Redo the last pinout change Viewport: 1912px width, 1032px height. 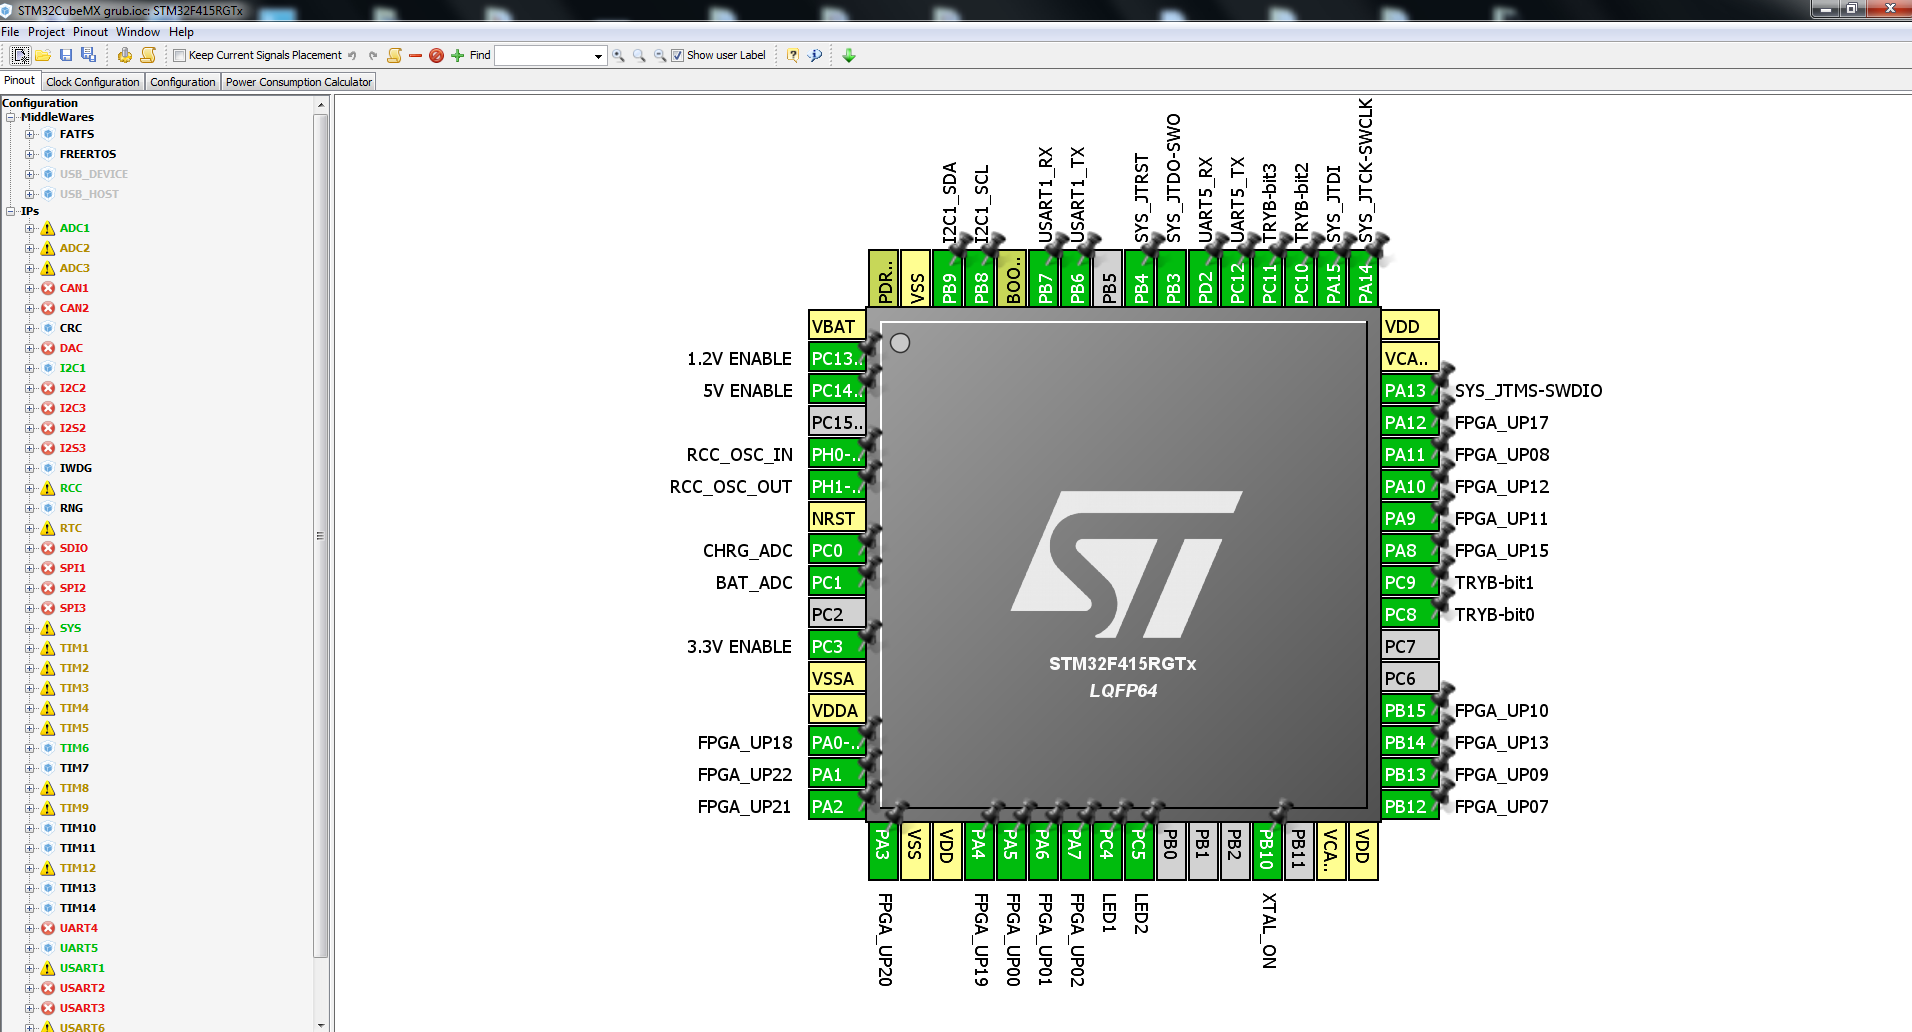372,55
